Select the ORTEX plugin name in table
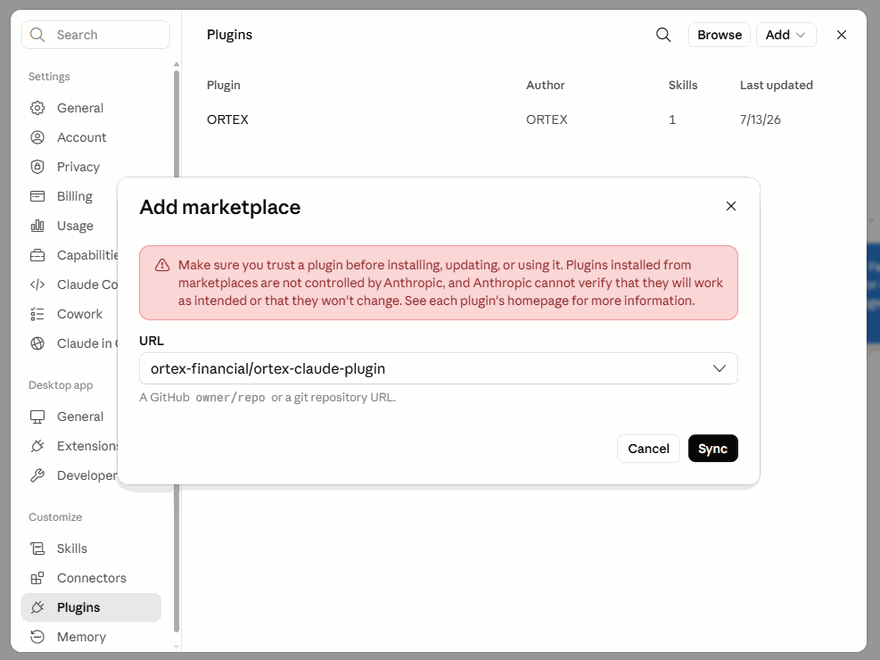 227,120
